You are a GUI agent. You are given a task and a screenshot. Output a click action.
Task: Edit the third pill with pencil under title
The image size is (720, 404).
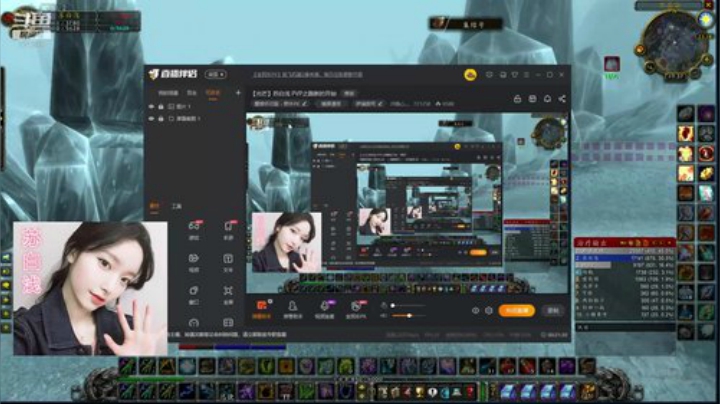point(369,104)
